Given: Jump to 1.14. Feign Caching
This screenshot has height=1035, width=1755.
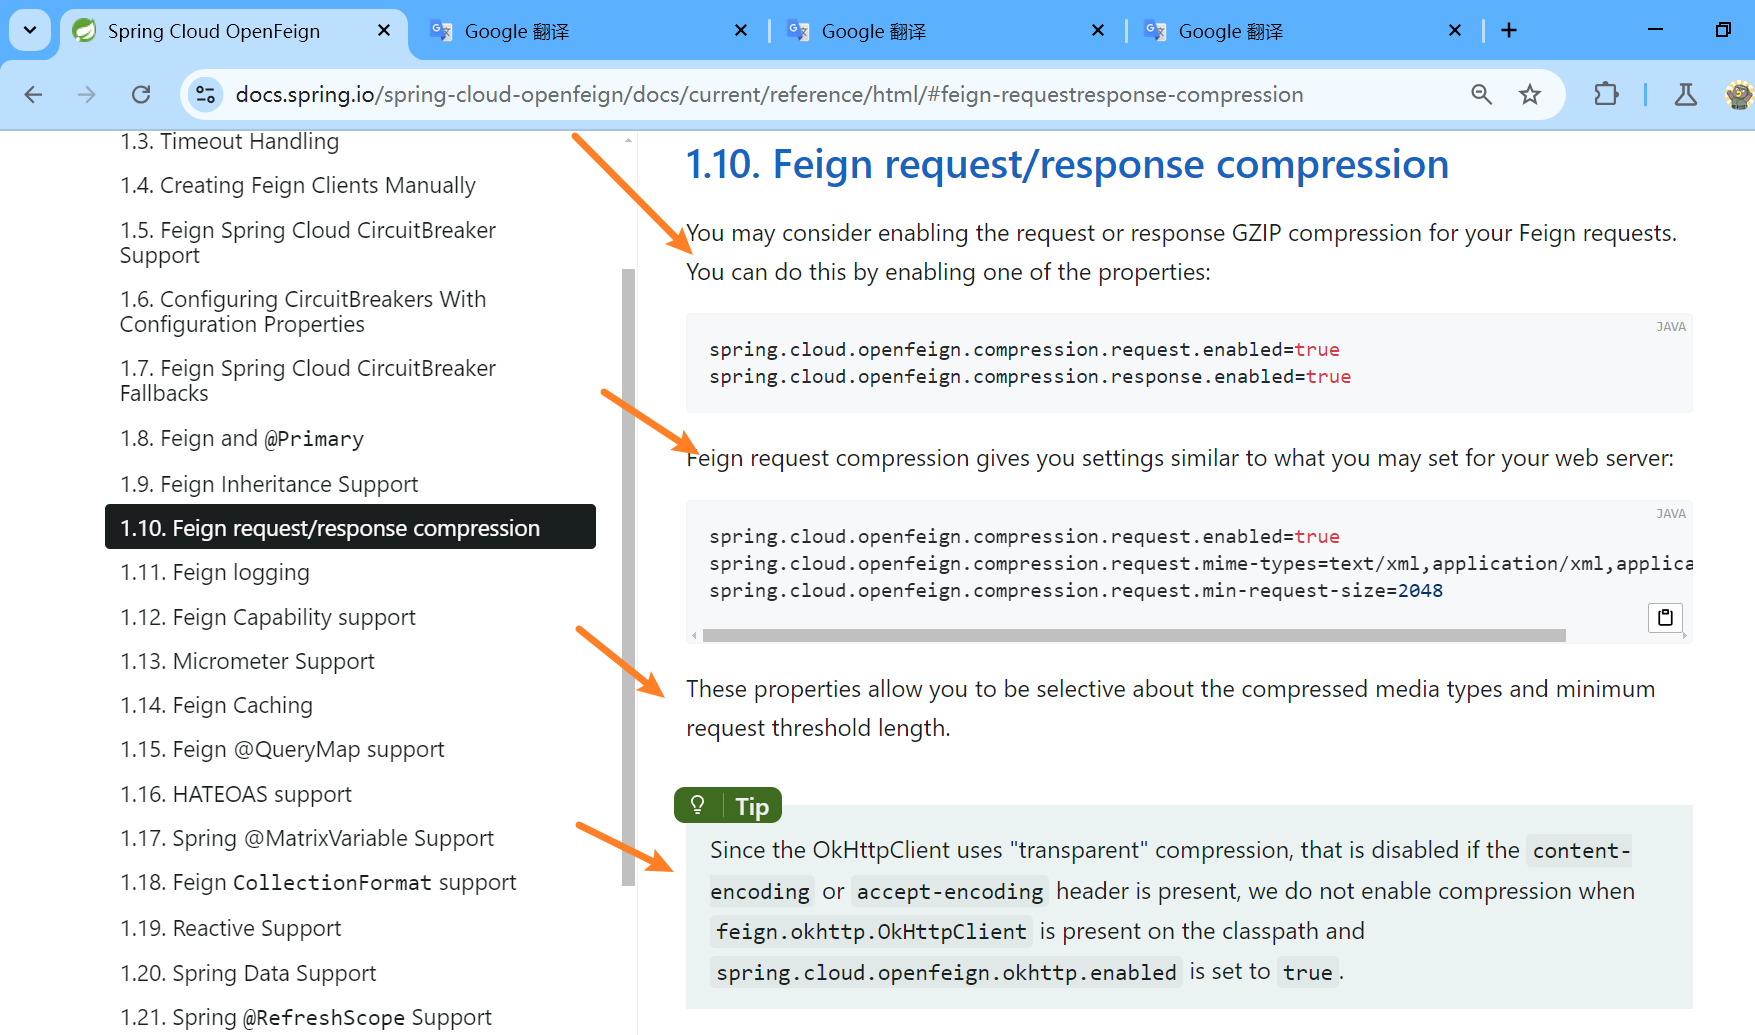Looking at the screenshot, I should [216, 705].
